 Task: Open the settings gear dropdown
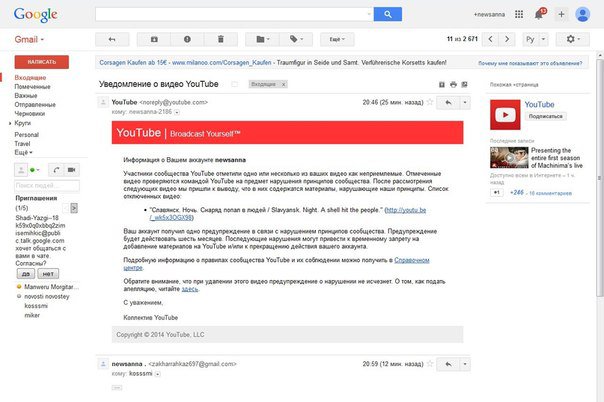[575, 39]
